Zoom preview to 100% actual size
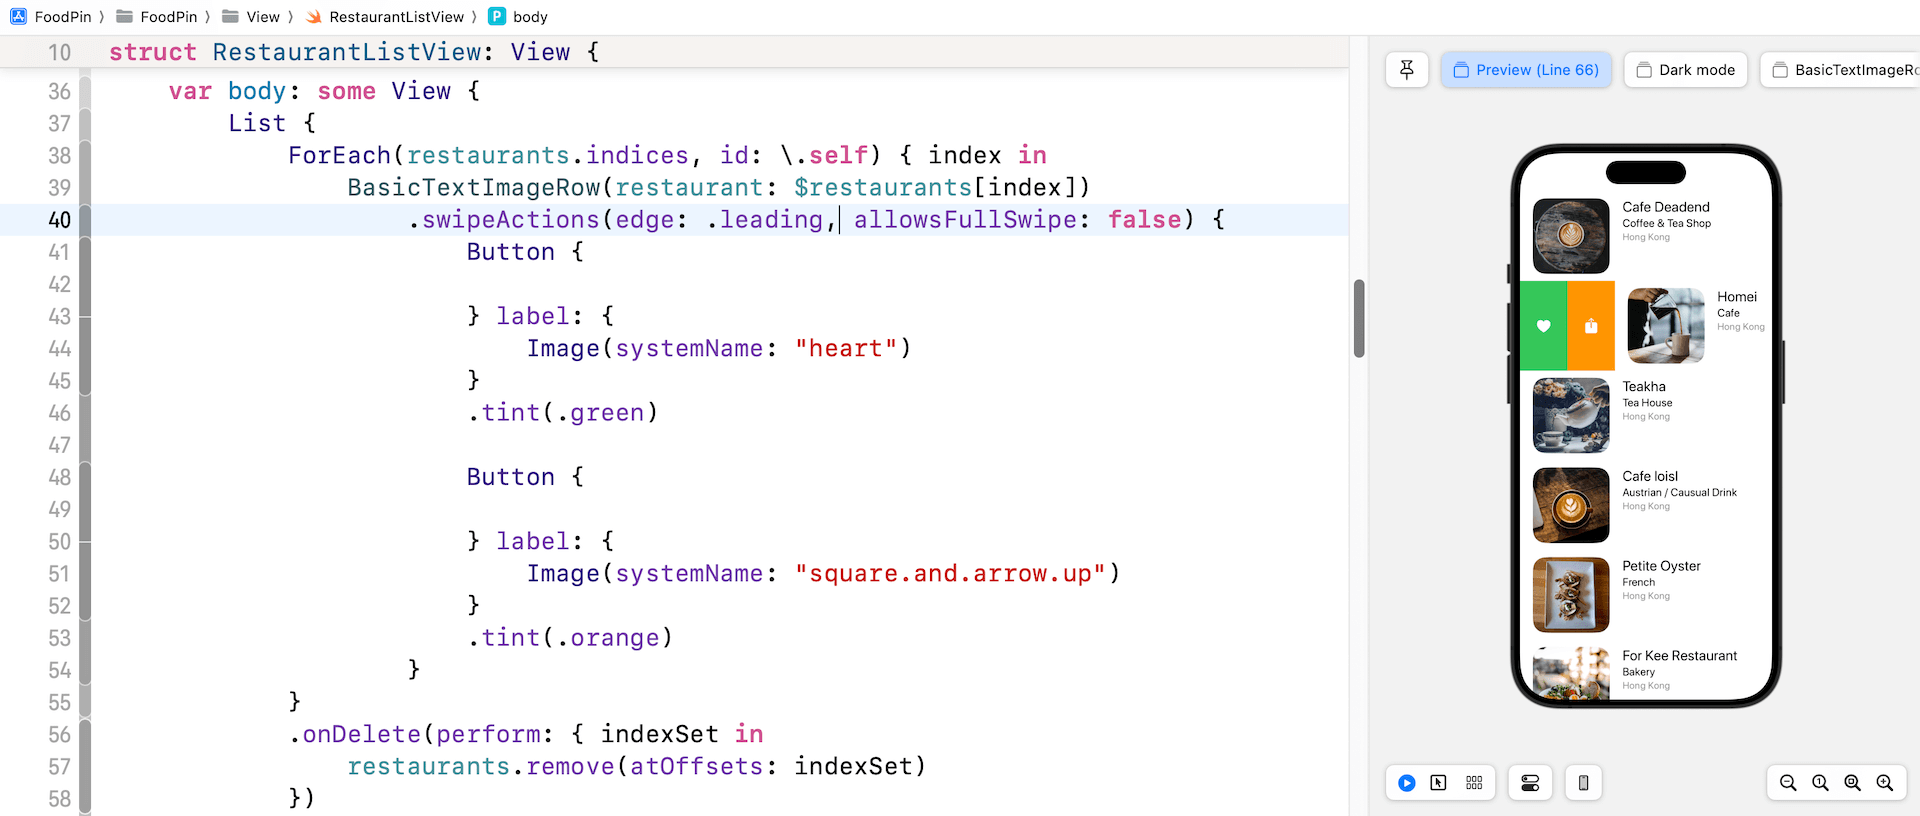Viewport: 1920px width, 816px height. 1820,783
